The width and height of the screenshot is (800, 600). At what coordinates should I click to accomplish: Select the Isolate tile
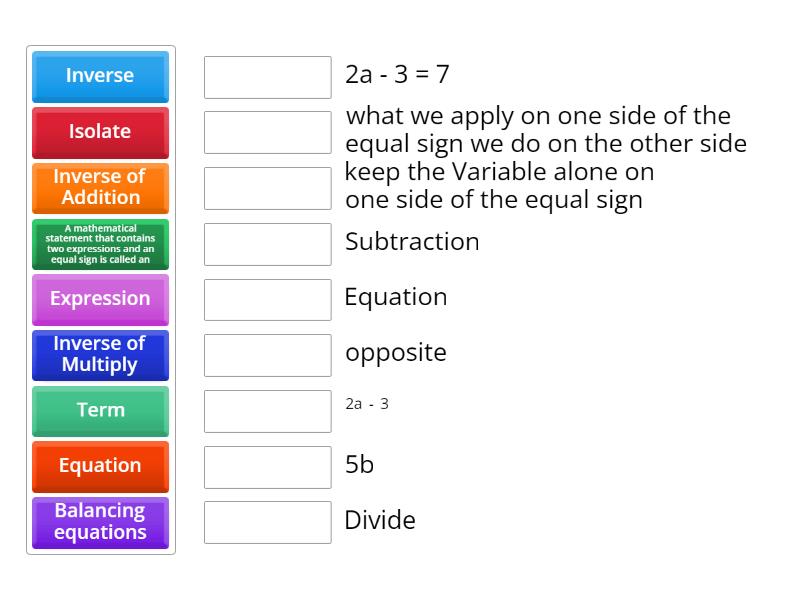click(x=100, y=132)
